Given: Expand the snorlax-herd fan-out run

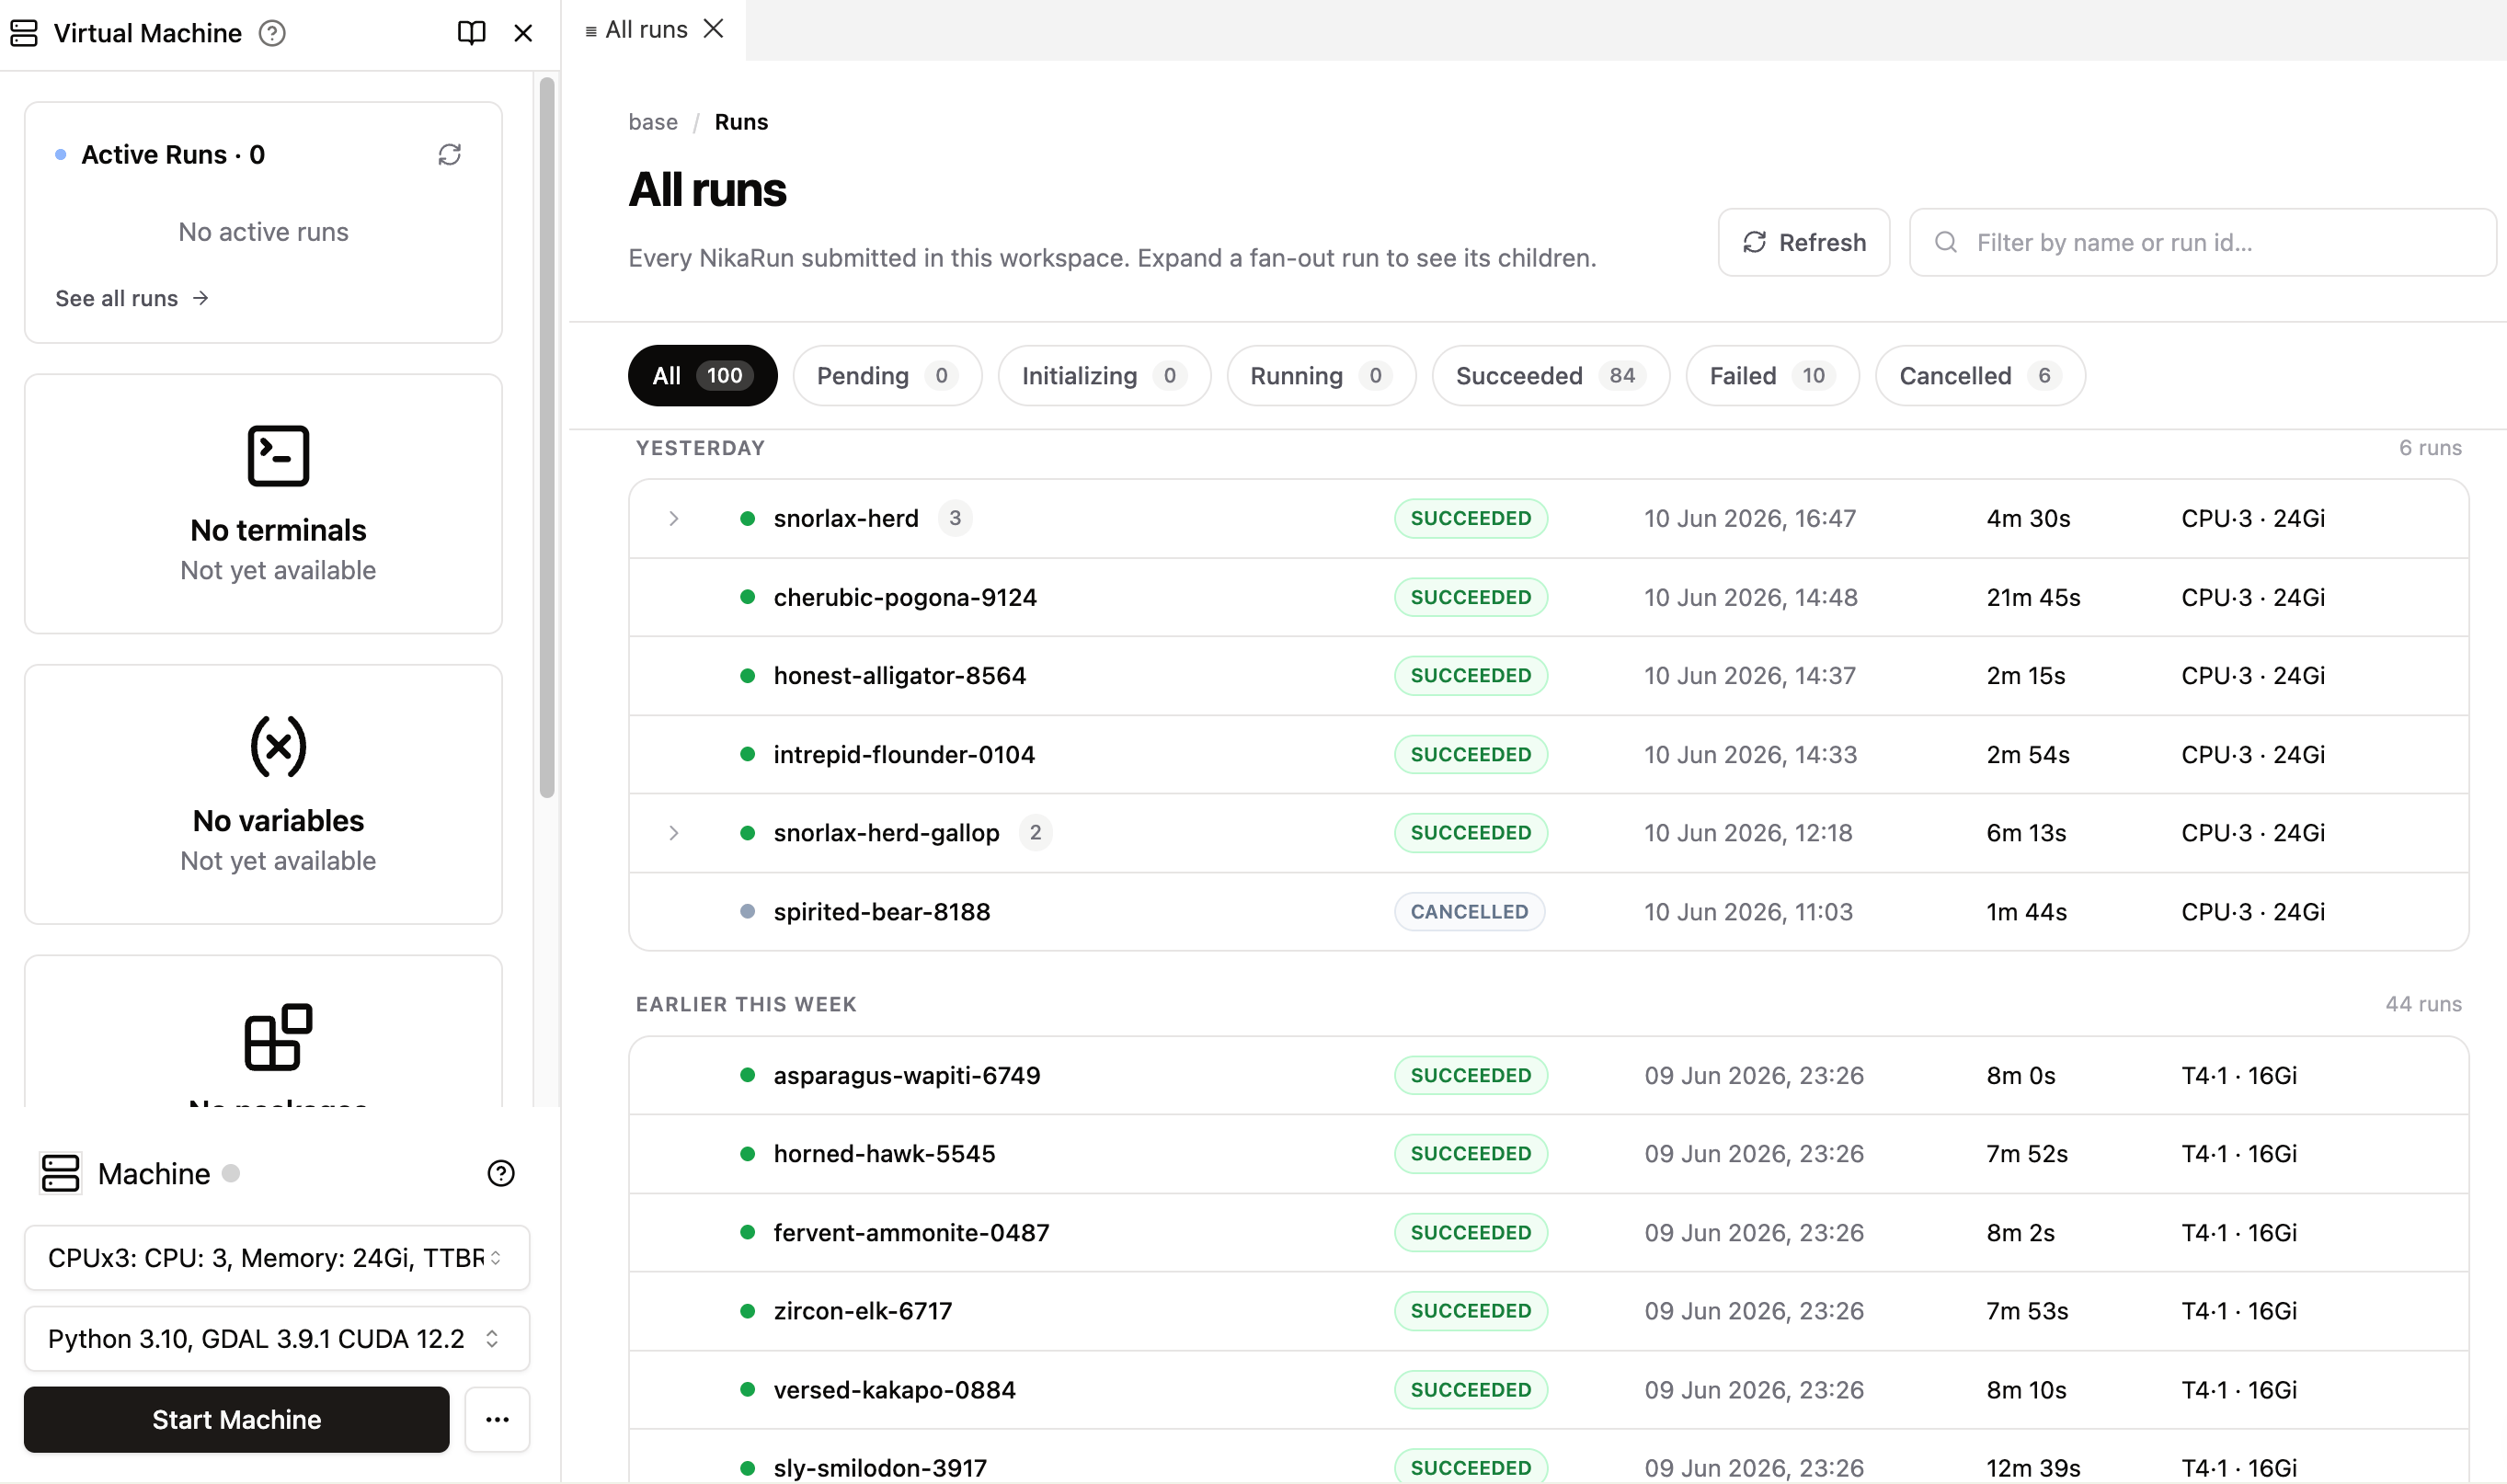Looking at the screenshot, I should pyautogui.click(x=674, y=518).
